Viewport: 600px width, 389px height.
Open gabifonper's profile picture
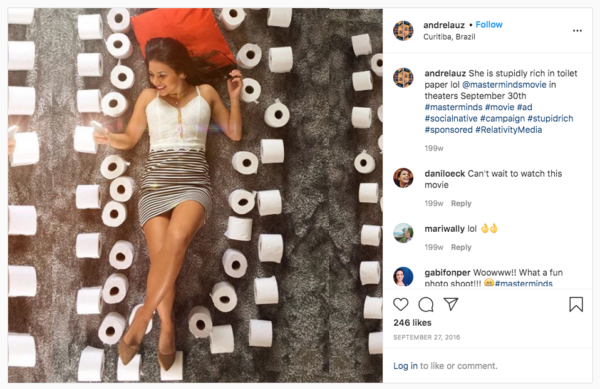[403, 277]
